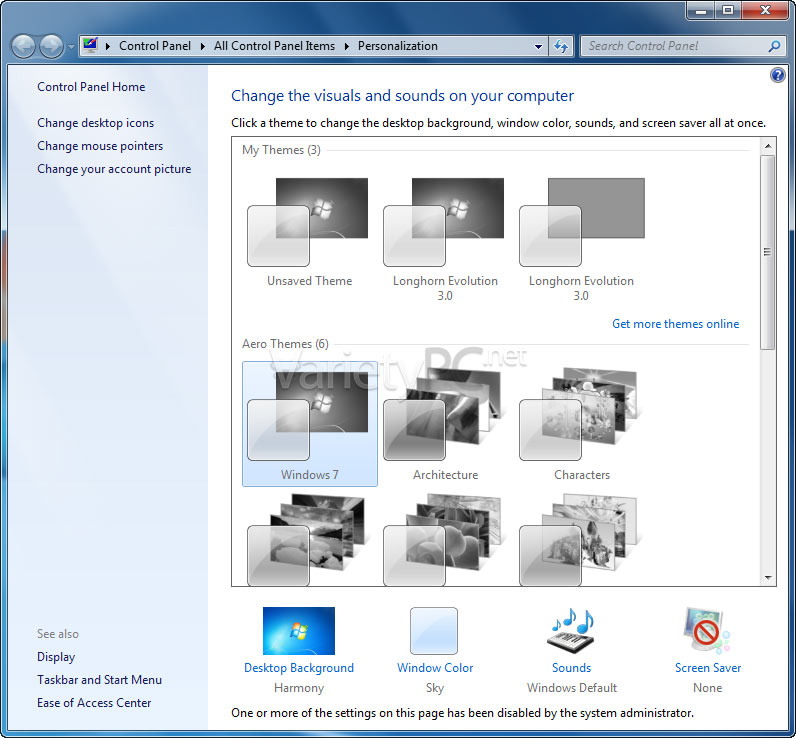Click the search magnifier icon
The height and width of the screenshot is (738, 796).
click(774, 46)
